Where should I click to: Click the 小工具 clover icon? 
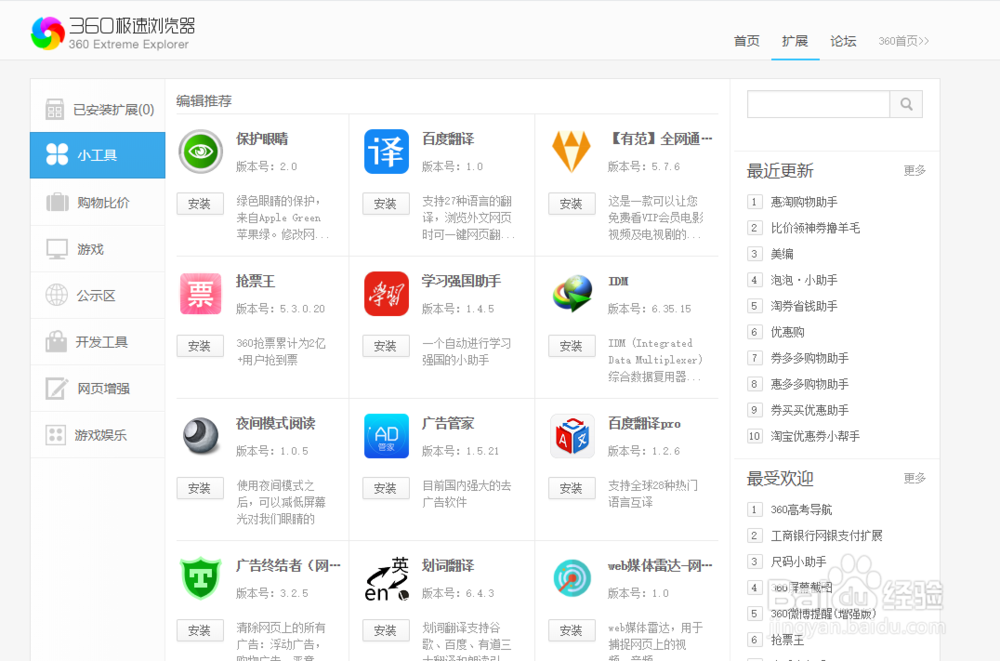(57, 154)
